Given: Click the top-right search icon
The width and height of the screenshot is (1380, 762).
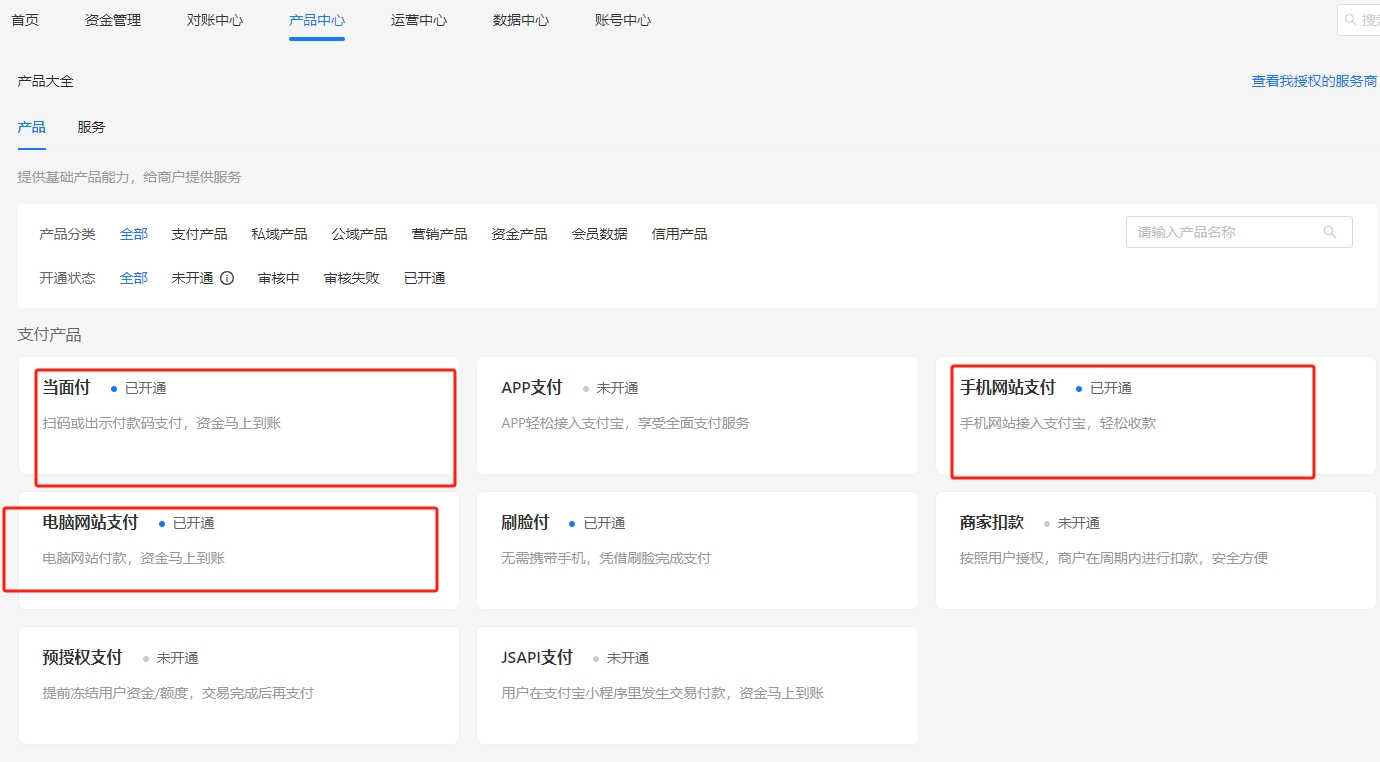Looking at the screenshot, I should [x=1351, y=20].
